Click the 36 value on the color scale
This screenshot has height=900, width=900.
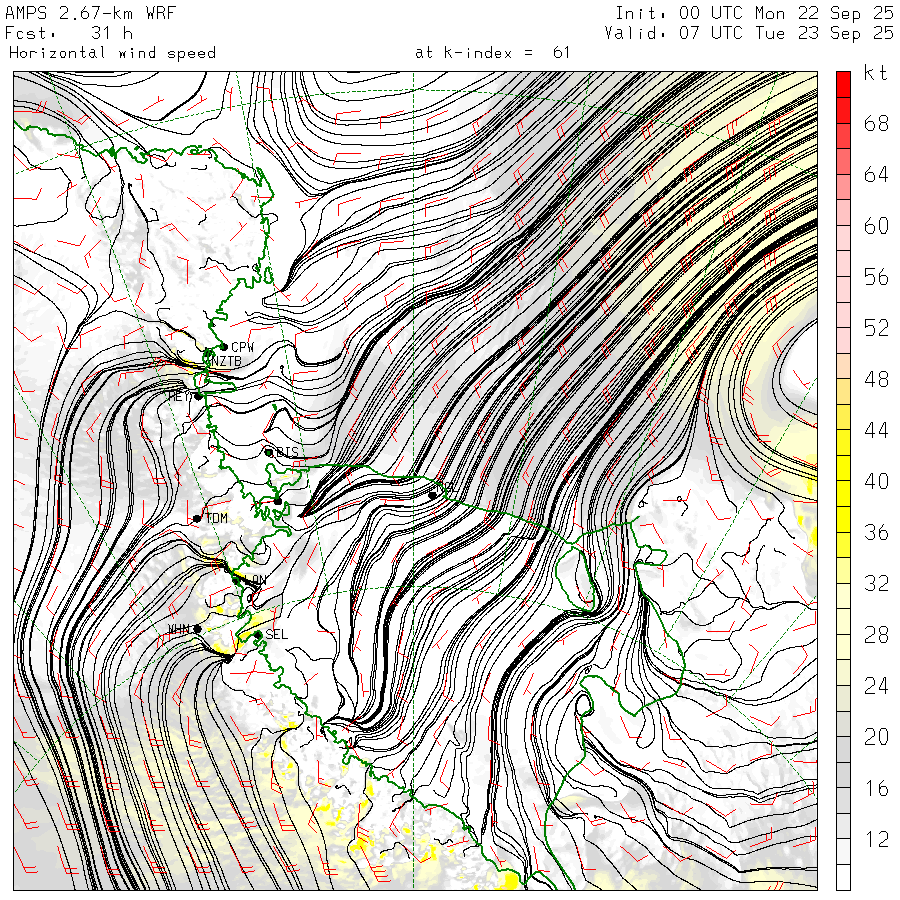(x=876, y=533)
